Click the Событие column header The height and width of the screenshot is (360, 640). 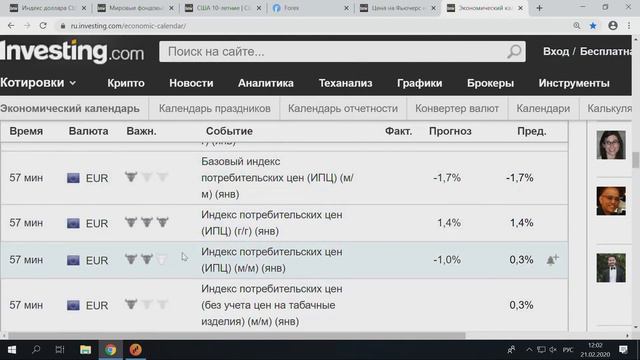click(x=229, y=131)
